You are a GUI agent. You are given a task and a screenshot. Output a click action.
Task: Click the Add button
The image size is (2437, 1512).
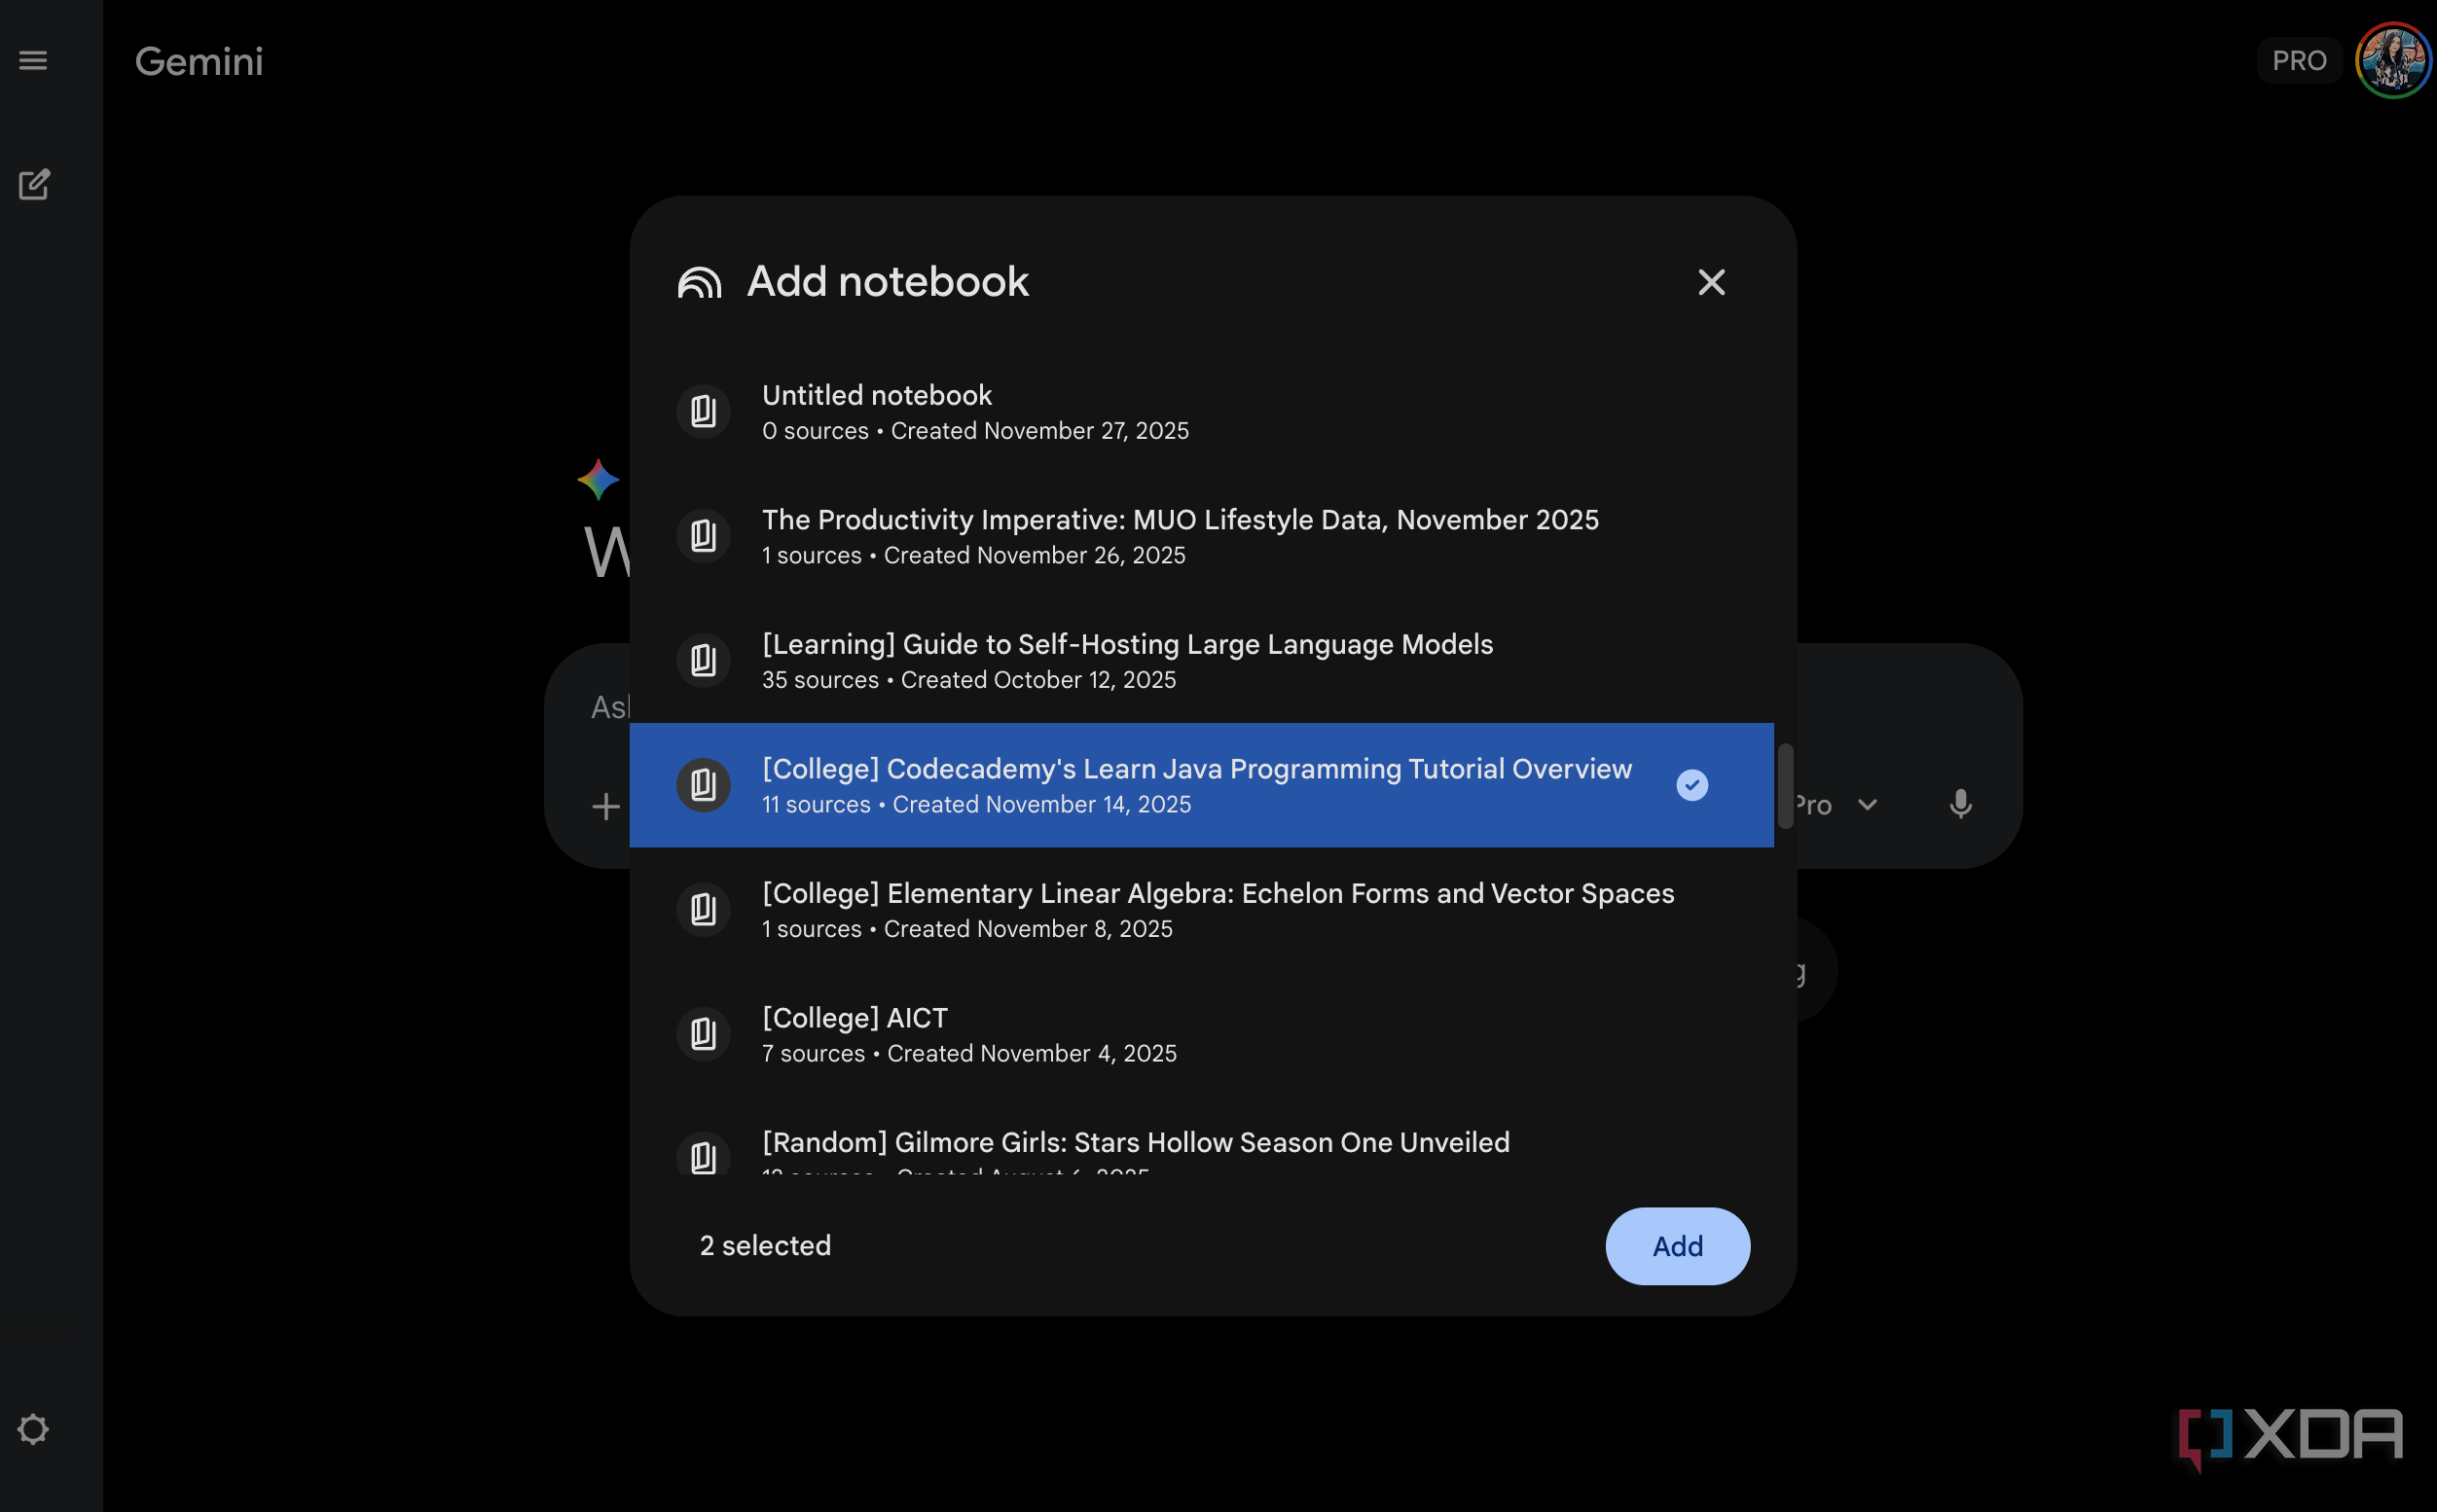coord(1677,1246)
